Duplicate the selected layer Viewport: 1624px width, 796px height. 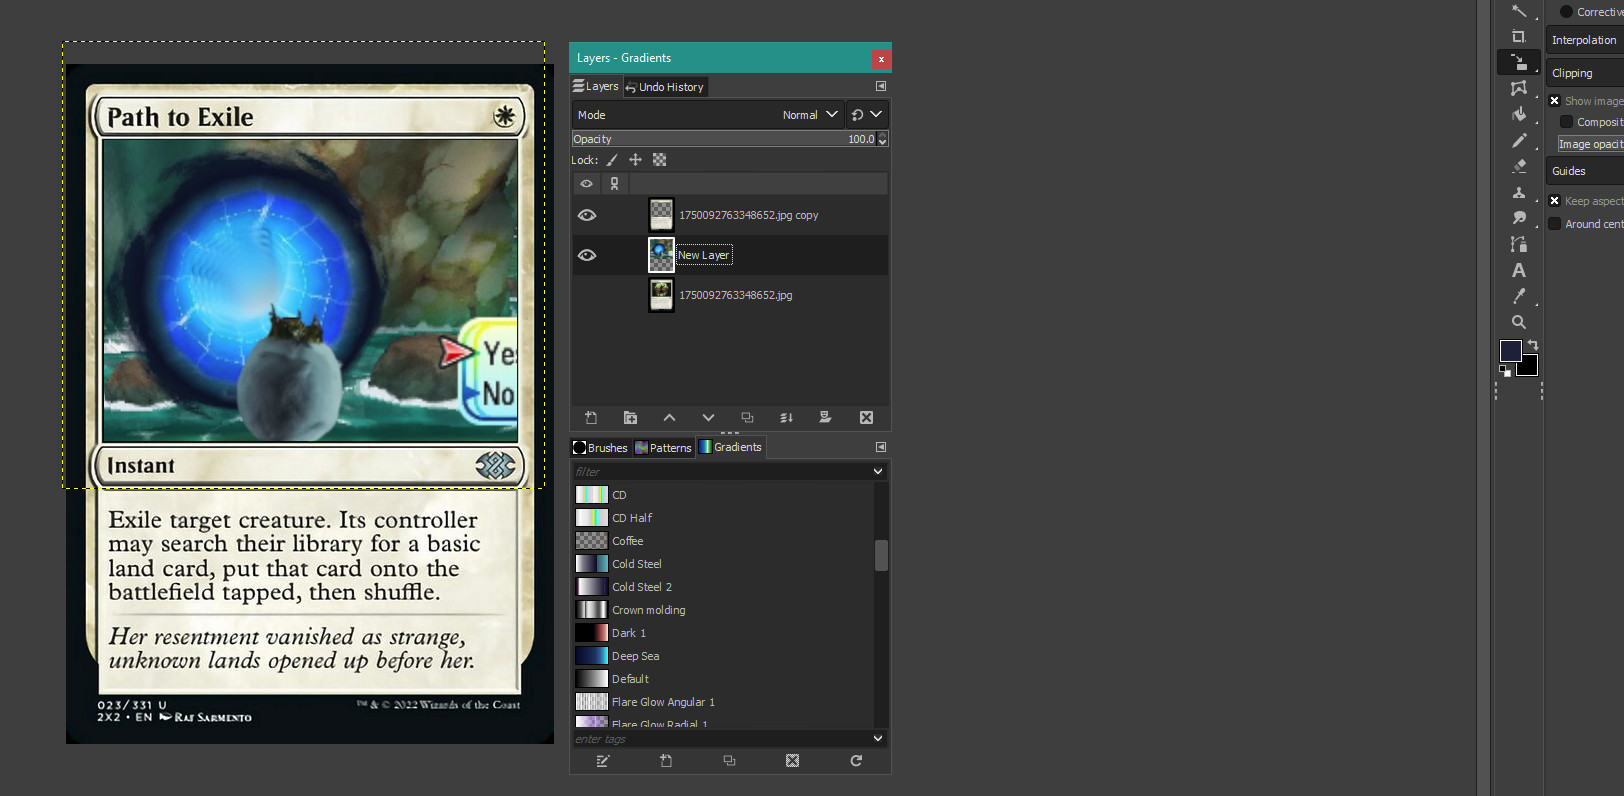[x=747, y=418]
